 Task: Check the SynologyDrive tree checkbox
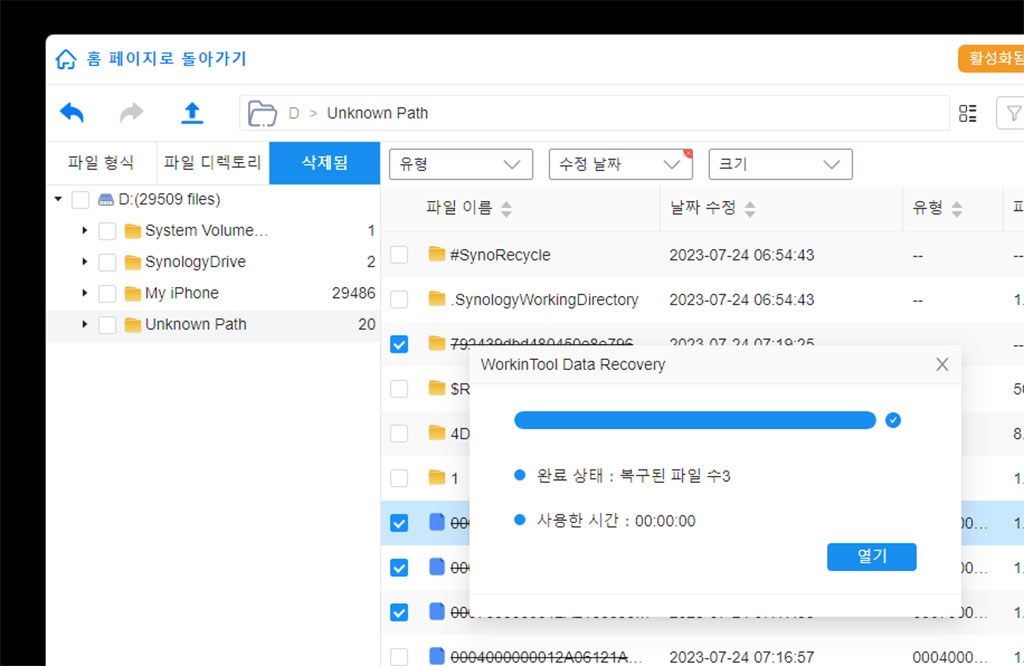pos(107,262)
